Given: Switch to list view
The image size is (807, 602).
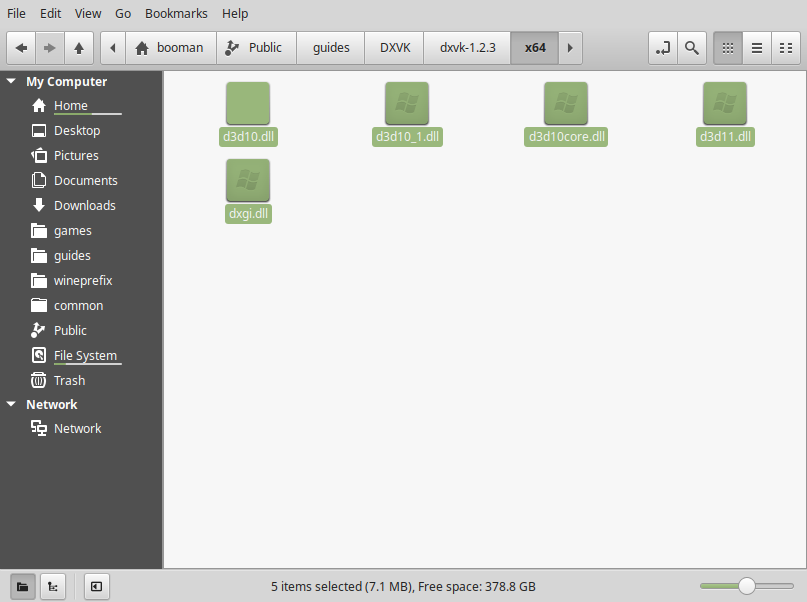Looking at the screenshot, I should [x=757, y=48].
